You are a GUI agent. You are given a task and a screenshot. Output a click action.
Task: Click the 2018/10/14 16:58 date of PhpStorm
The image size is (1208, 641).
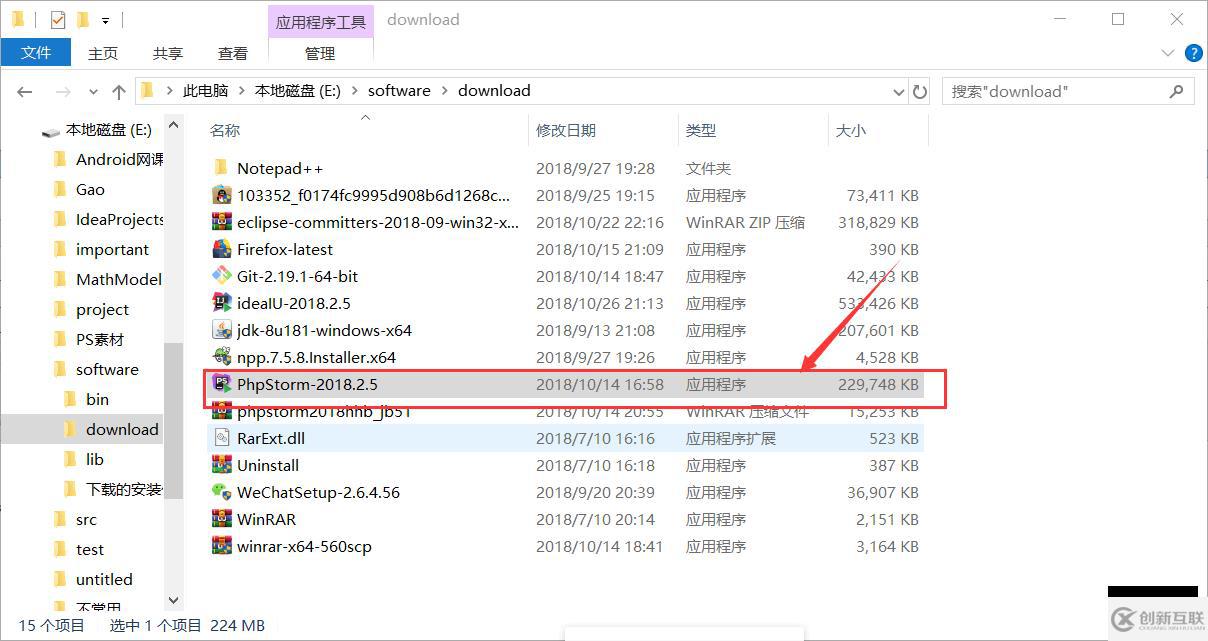599,384
